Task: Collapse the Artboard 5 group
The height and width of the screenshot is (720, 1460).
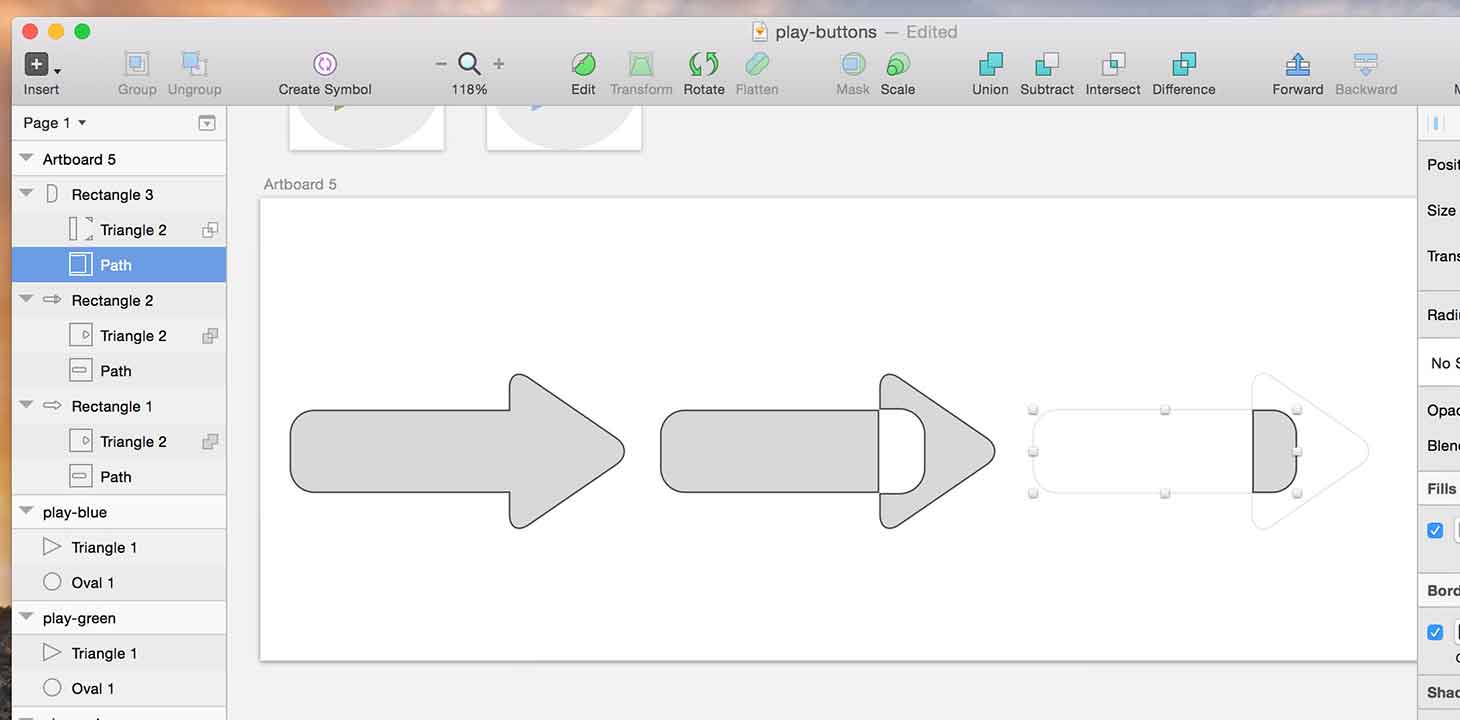Action: [26, 159]
